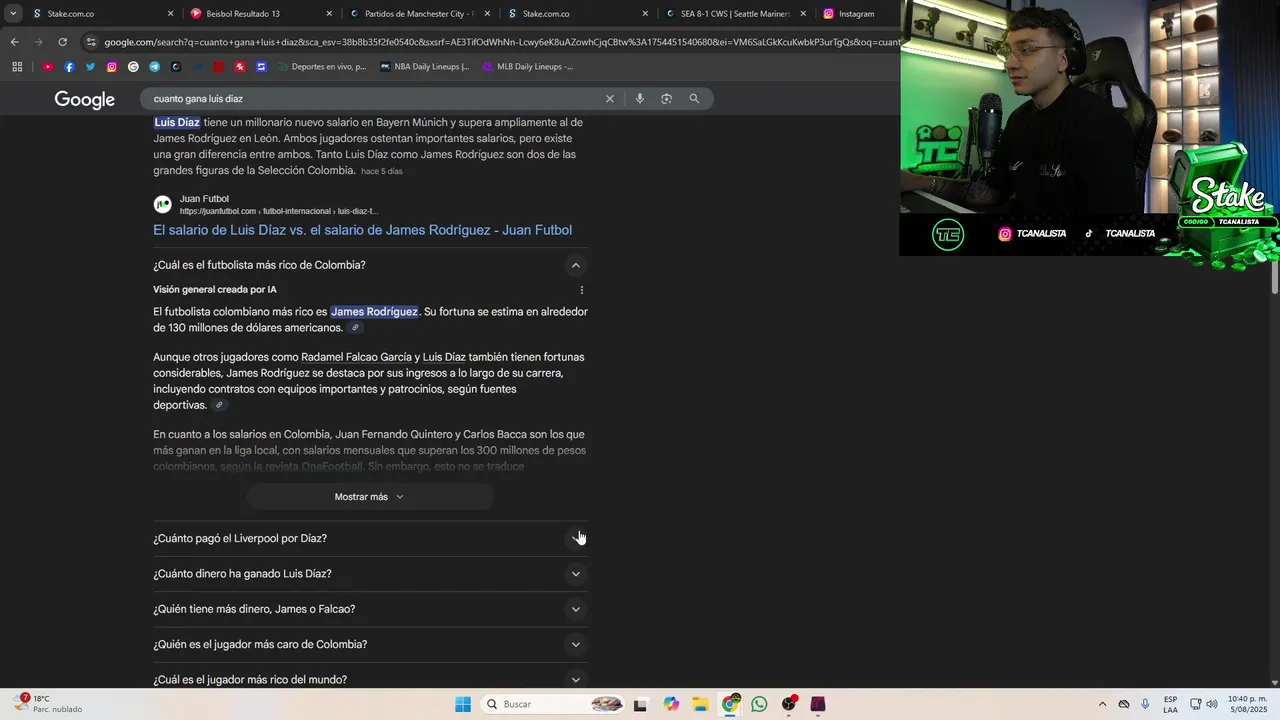Click the Google logo
The image size is (1280, 720).
85,99
